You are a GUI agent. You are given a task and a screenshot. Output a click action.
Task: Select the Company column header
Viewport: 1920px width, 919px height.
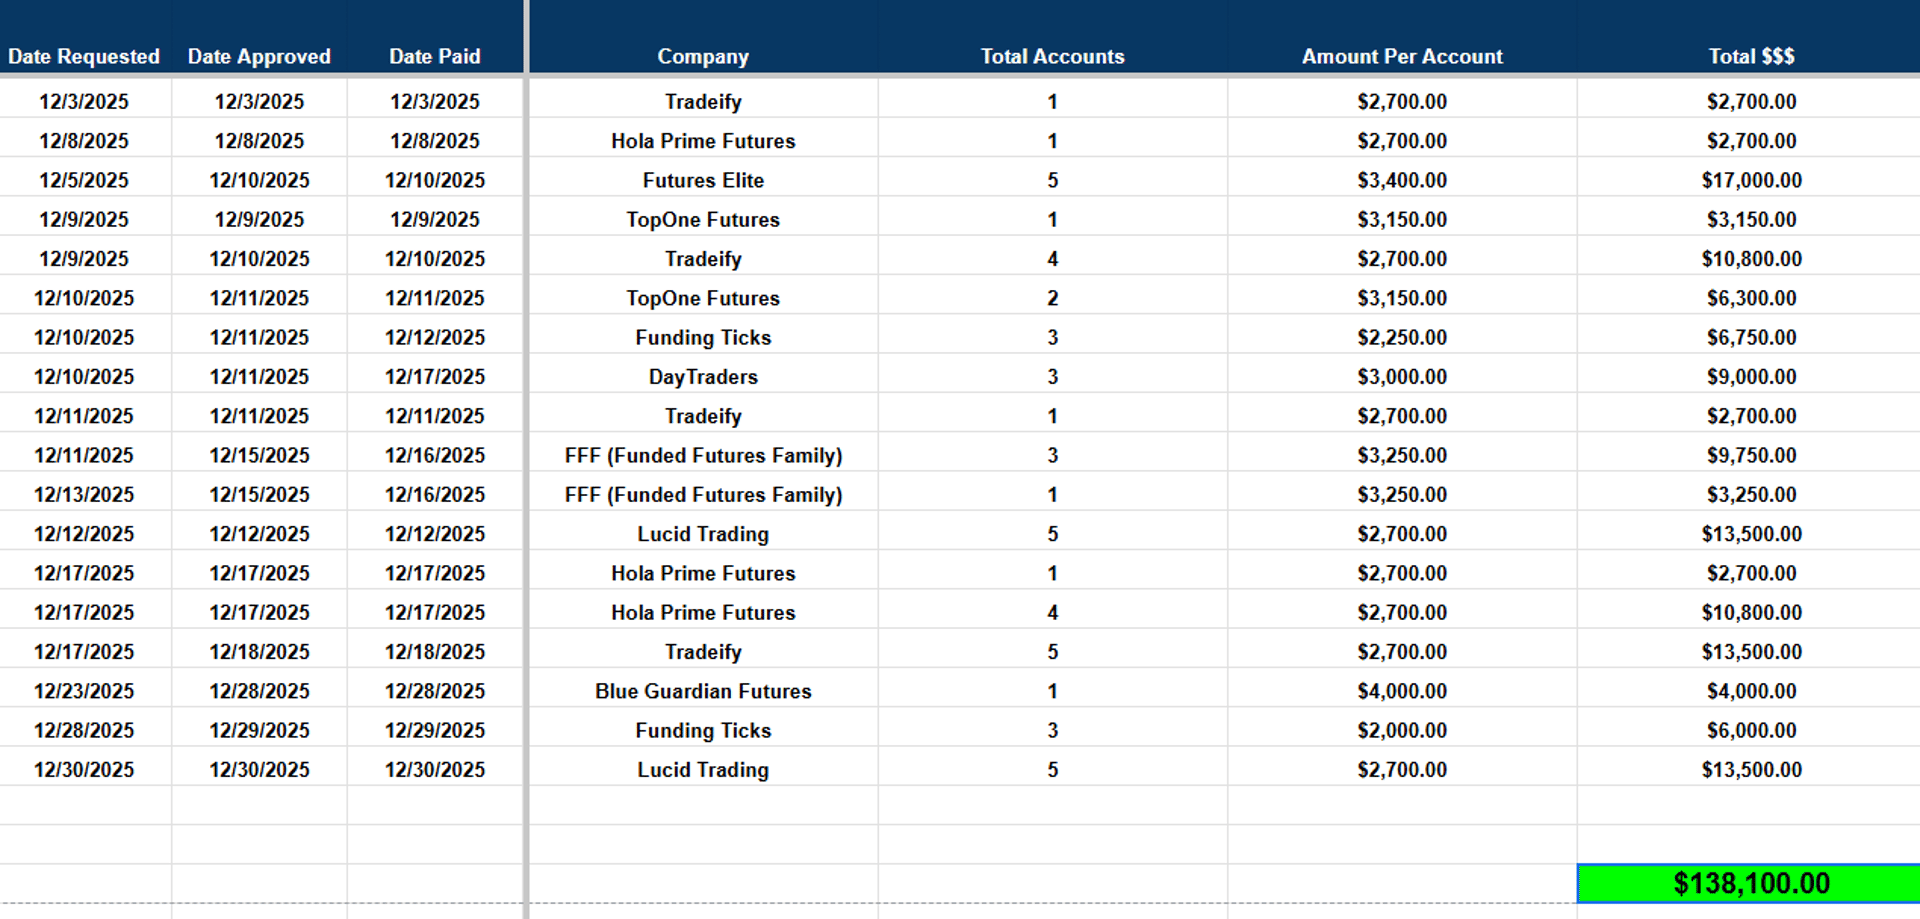(703, 56)
